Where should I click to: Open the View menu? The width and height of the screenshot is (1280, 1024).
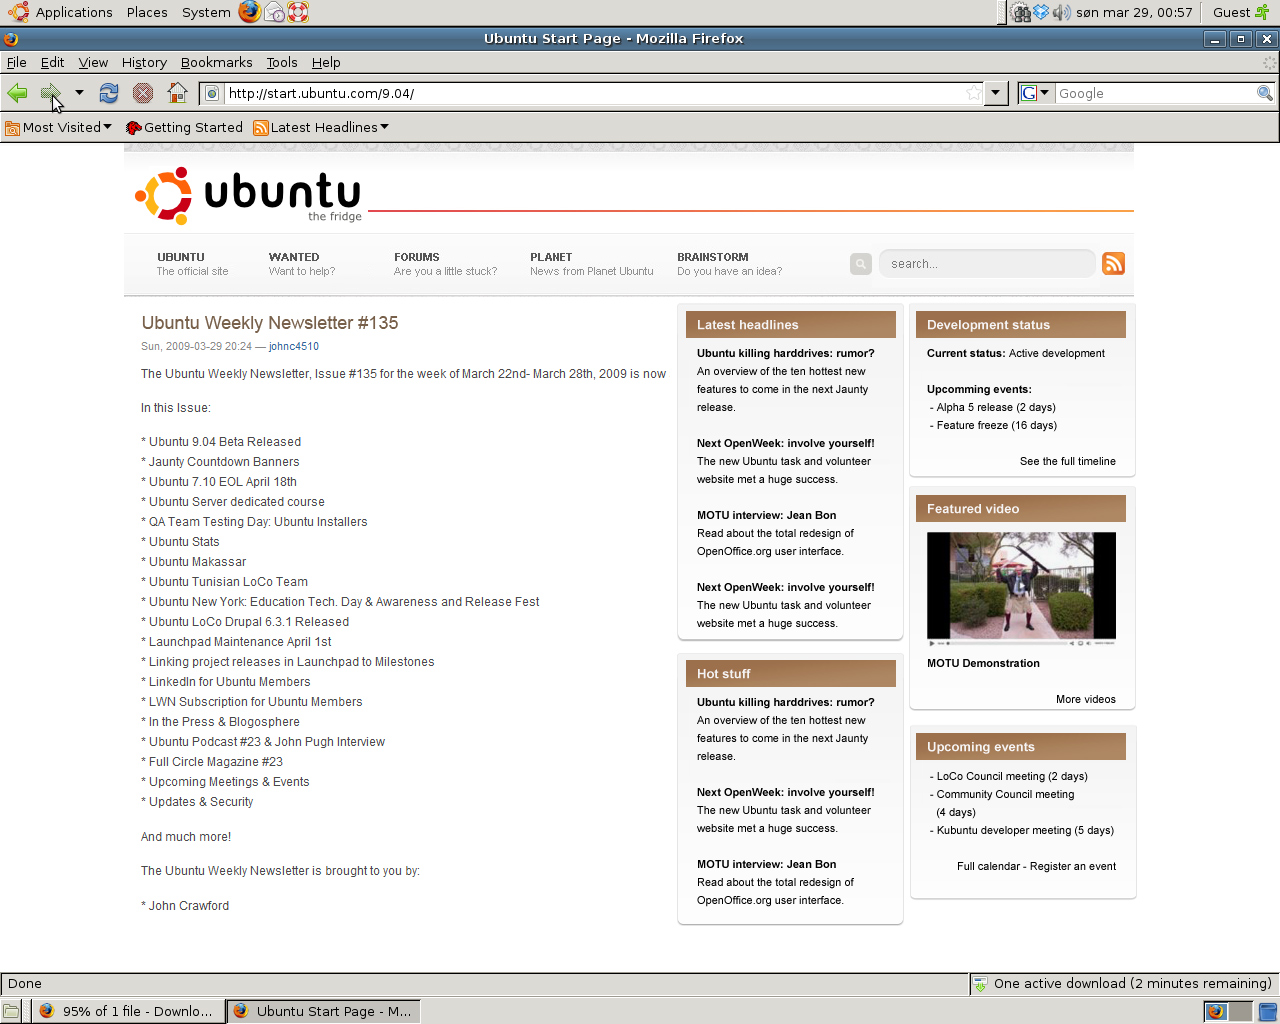[x=93, y=62]
